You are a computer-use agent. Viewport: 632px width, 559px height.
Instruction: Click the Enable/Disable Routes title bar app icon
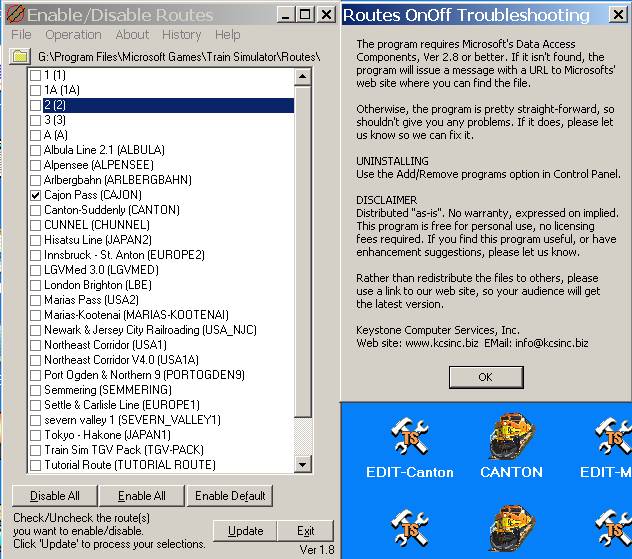coord(15,14)
